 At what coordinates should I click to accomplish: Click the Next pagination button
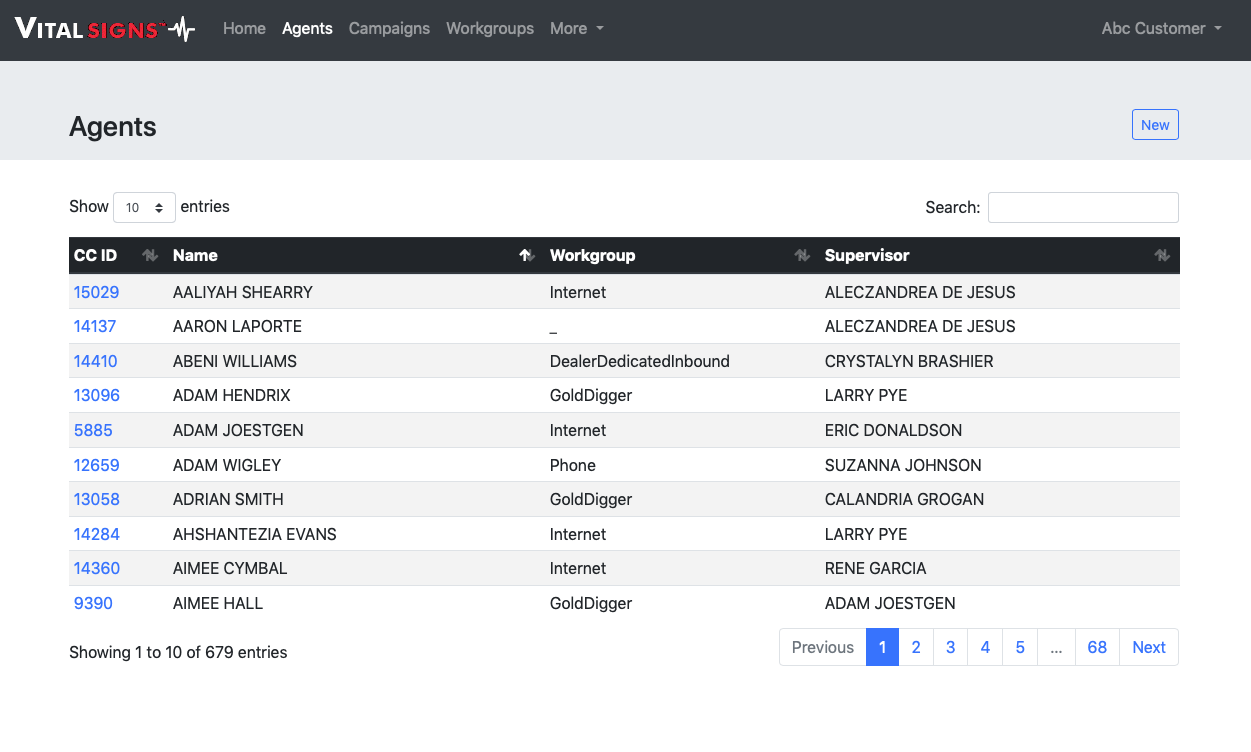1149,648
